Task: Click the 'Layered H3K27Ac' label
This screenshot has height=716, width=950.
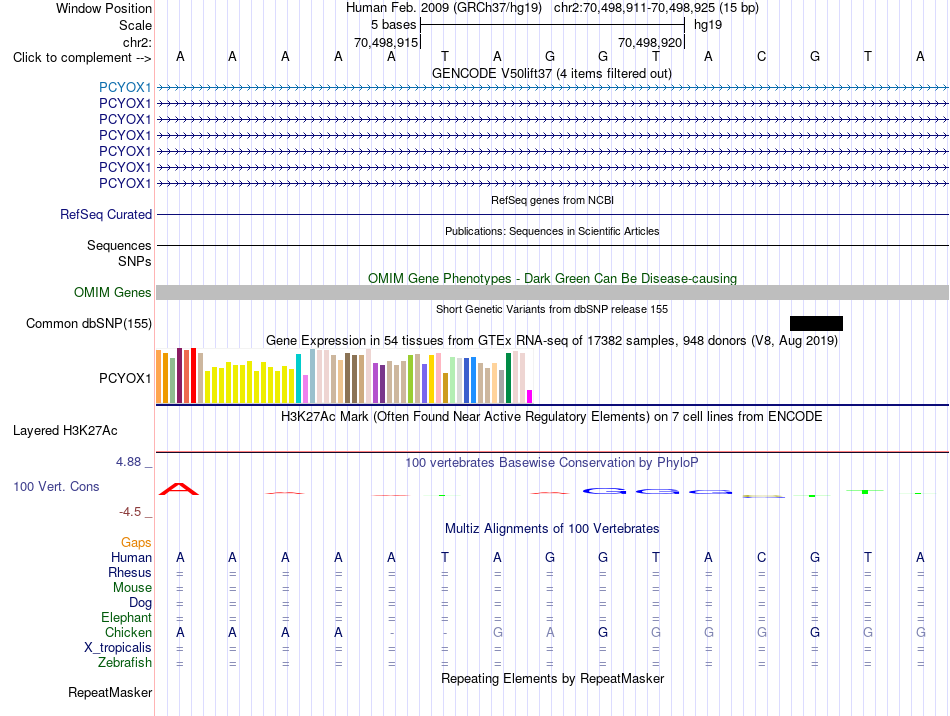Action: tap(65, 431)
